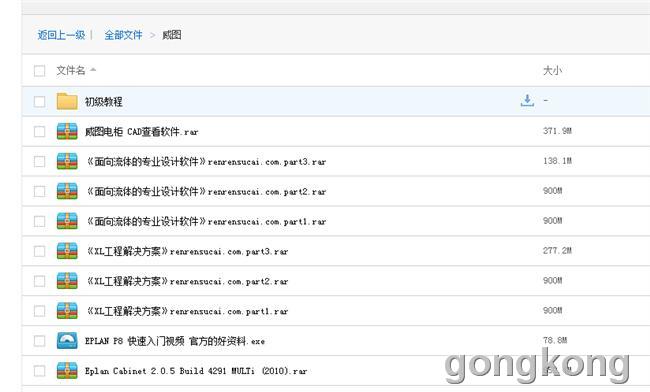650x392 pixels.
Task: Open 《面向流体的专业设计软件》renrensucai.com.part2.rar
Action: point(206,191)
